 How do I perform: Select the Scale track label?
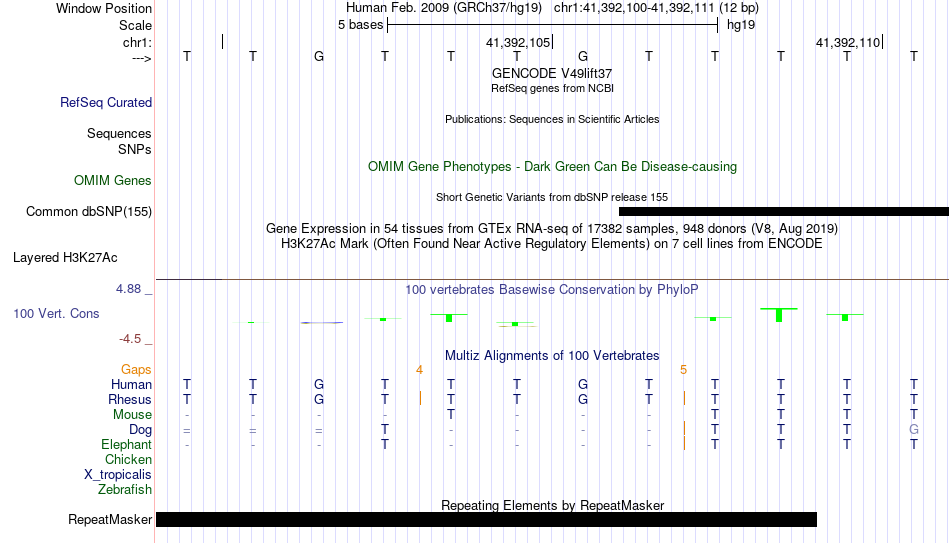click(135, 25)
